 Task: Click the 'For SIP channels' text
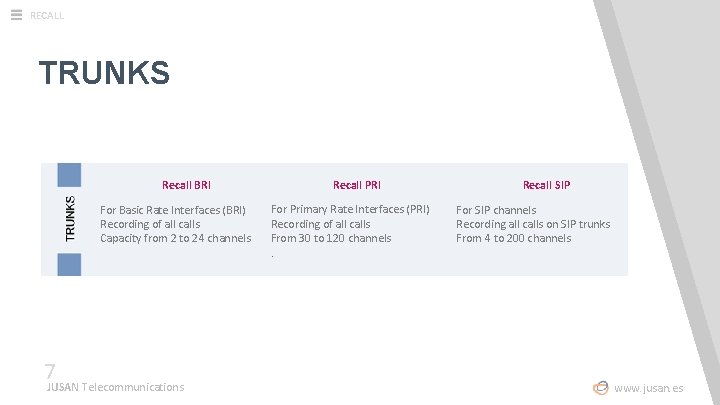click(x=496, y=210)
